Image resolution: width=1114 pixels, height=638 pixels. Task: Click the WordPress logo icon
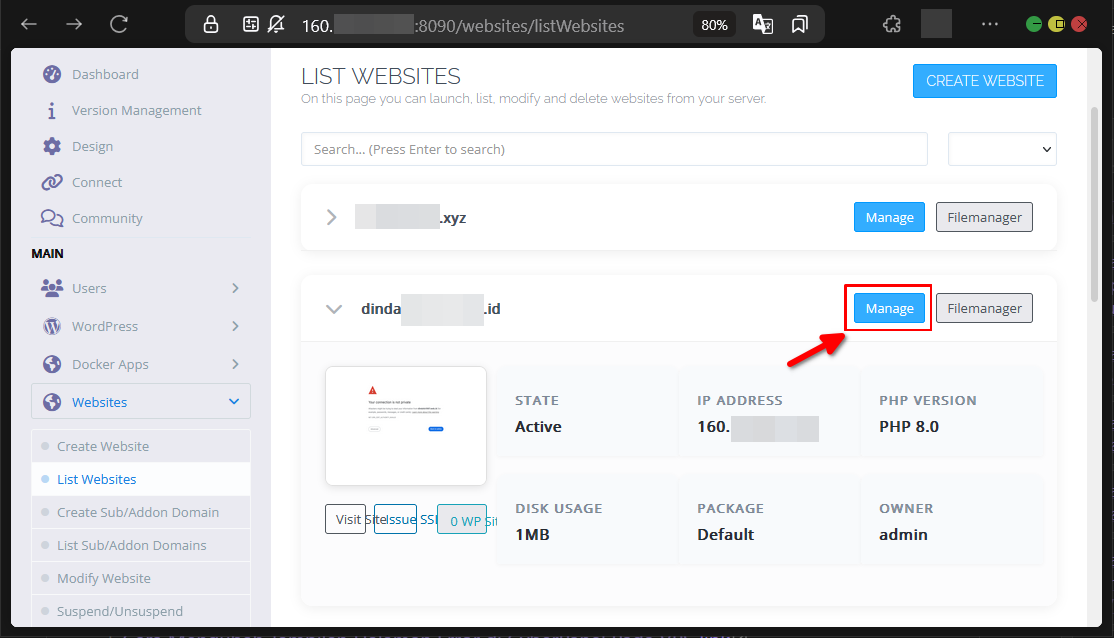[52, 326]
